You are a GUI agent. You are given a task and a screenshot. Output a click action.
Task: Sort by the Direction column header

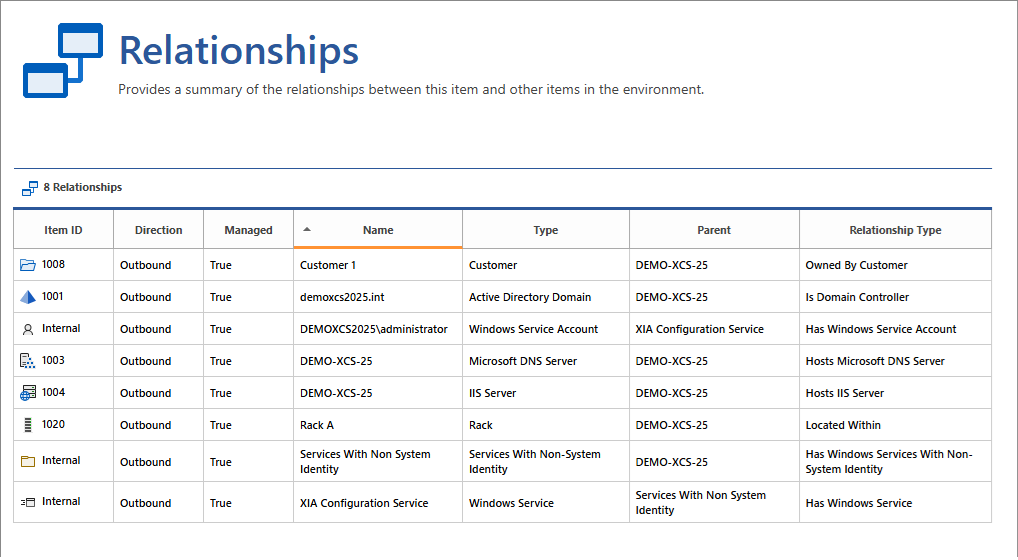coord(158,230)
